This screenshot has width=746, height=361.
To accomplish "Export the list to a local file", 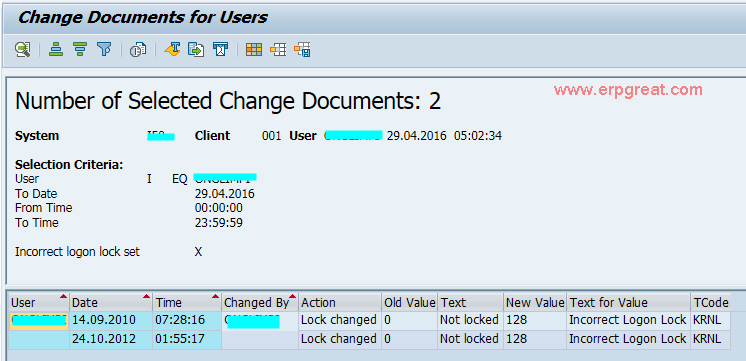I will tap(196, 49).
